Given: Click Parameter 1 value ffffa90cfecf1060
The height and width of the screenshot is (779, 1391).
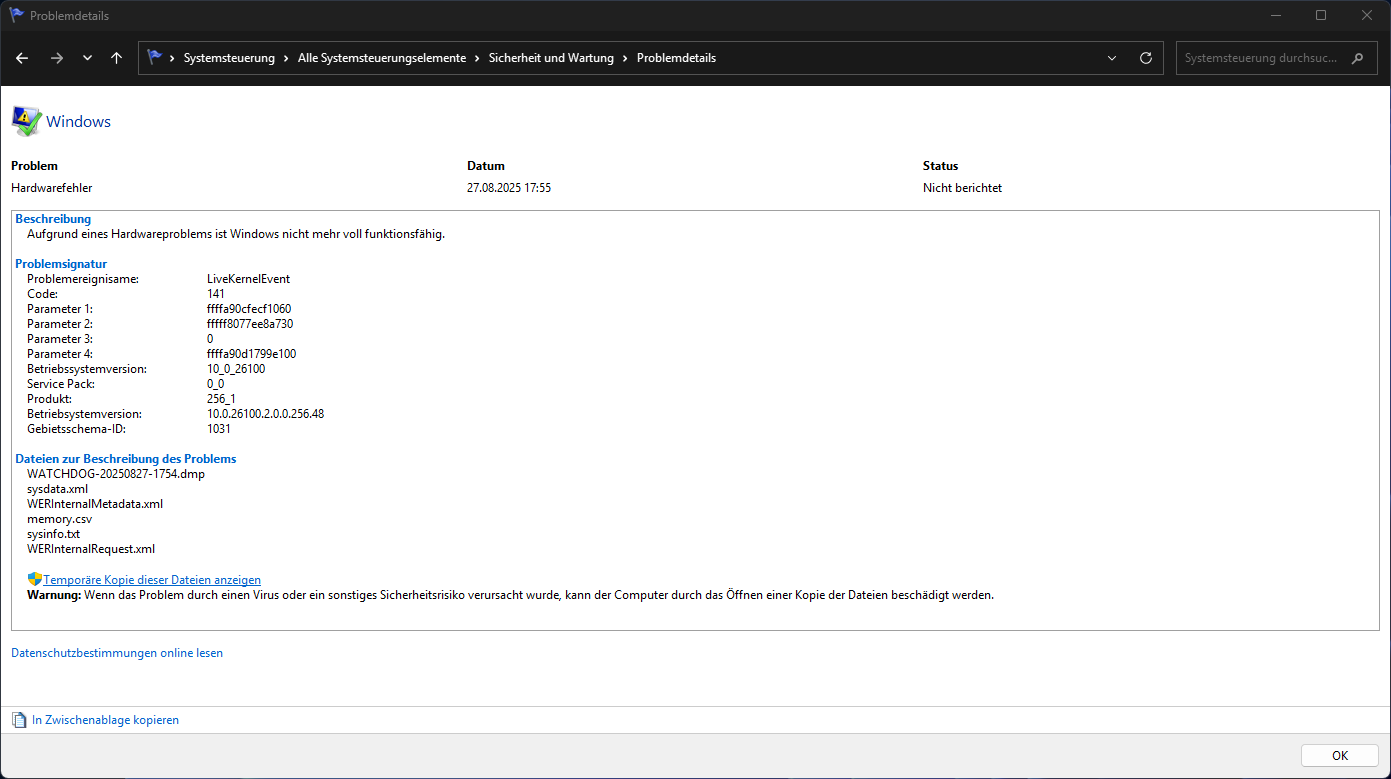Looking at the screenshot, I should click(249, 309).
